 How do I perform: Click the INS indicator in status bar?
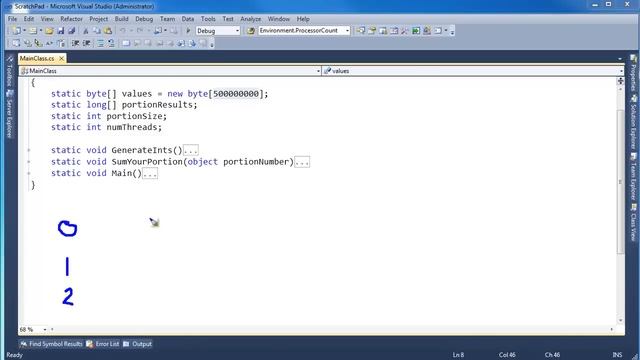617,355
